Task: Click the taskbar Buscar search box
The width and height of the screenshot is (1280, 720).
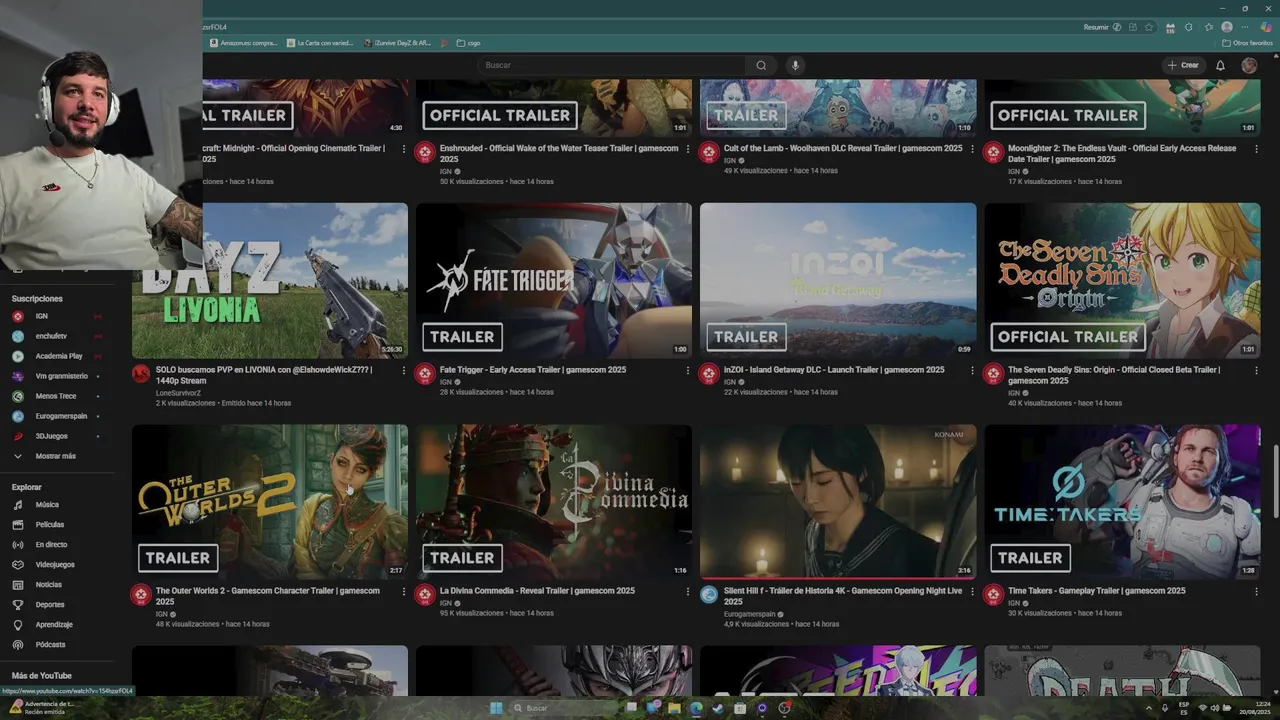Action: pyautogui.click(x=563, y=708)
